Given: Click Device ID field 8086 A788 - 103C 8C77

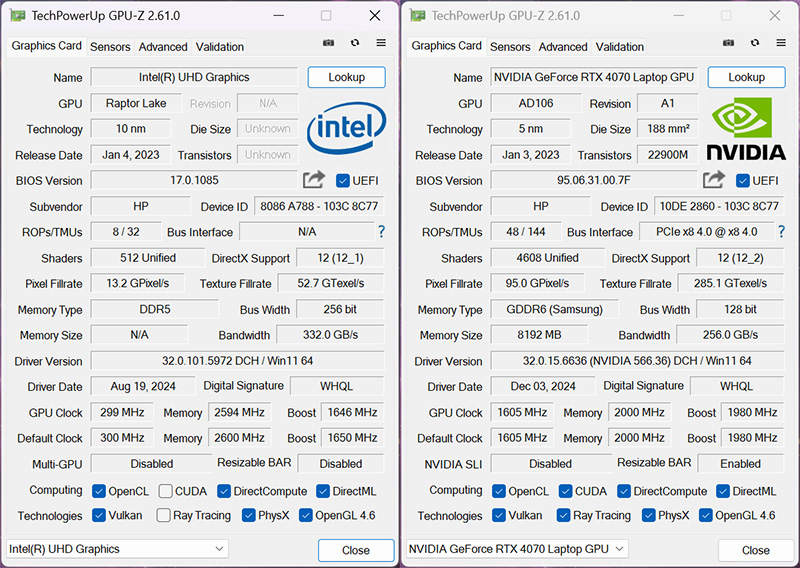Looking at the screenshot, I should click(x=319, y=206).
